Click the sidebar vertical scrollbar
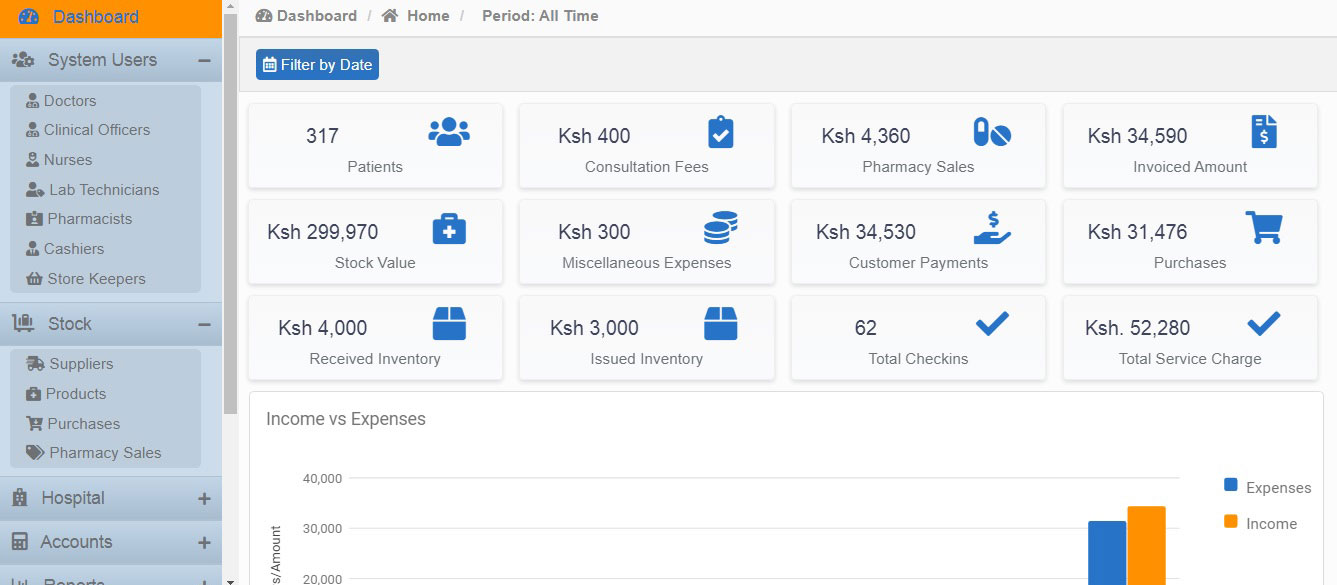The width and height of the screenshot is (1337, 585). 230,200
